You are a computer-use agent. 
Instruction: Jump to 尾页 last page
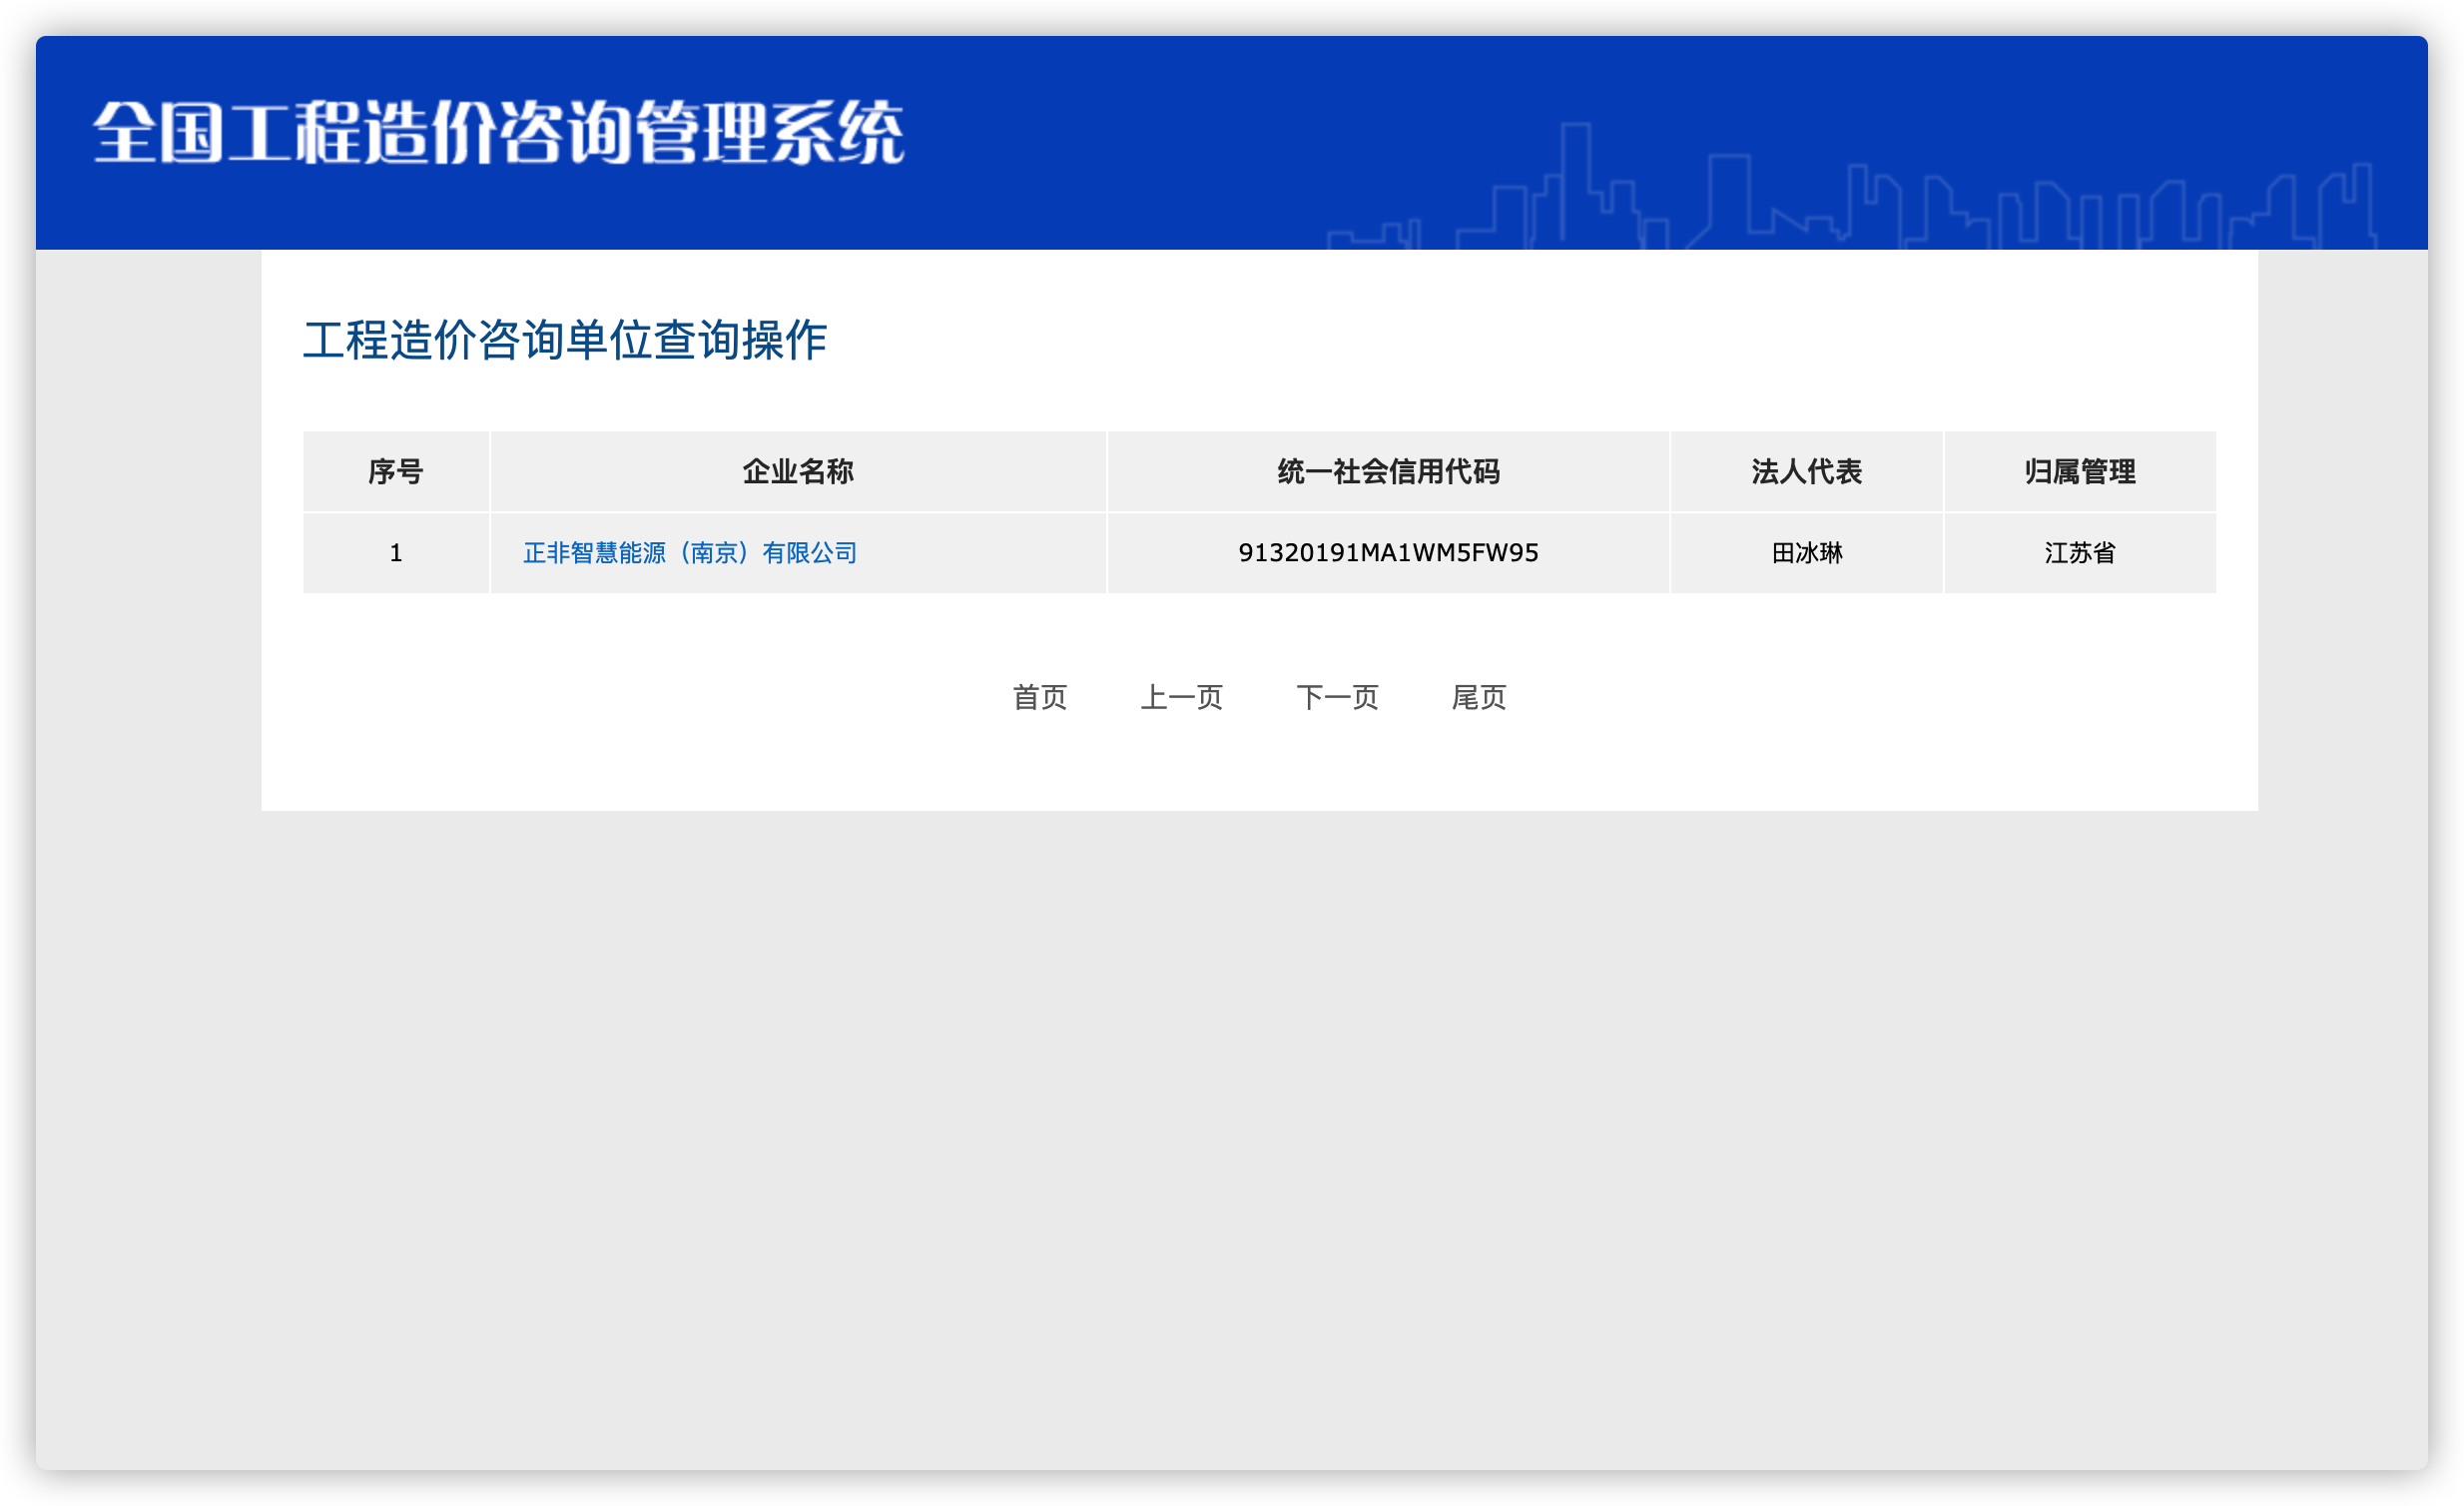1479,697
